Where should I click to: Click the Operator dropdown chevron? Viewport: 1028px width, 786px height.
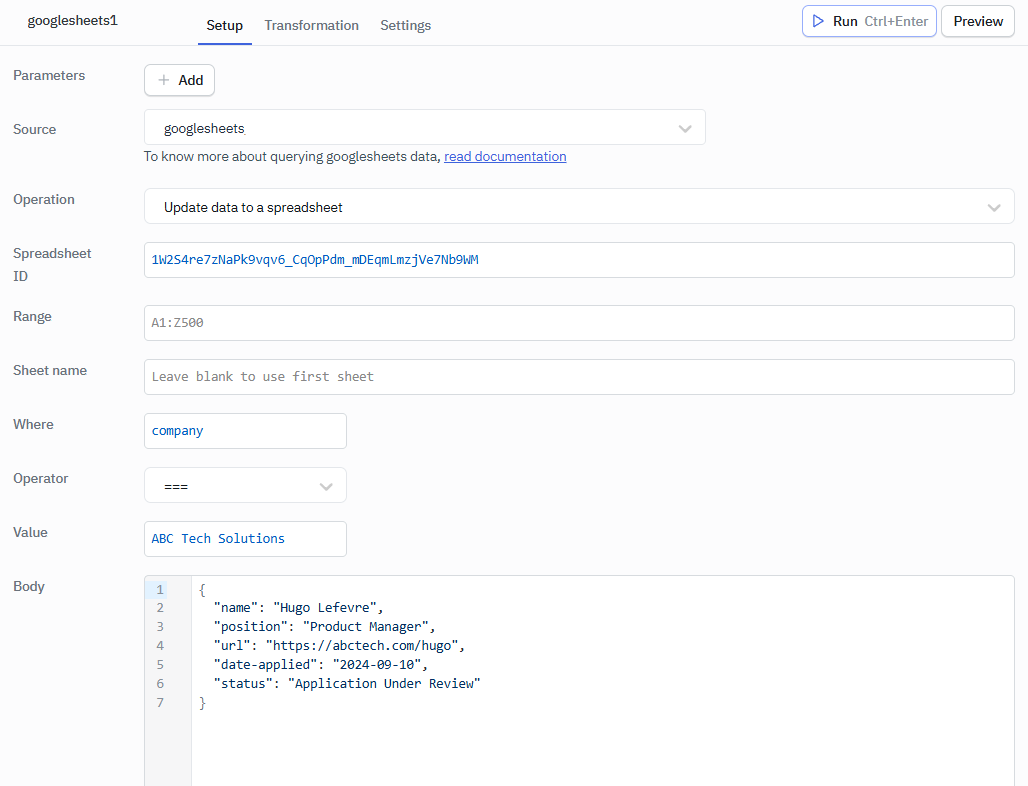[x=326, y=485]
